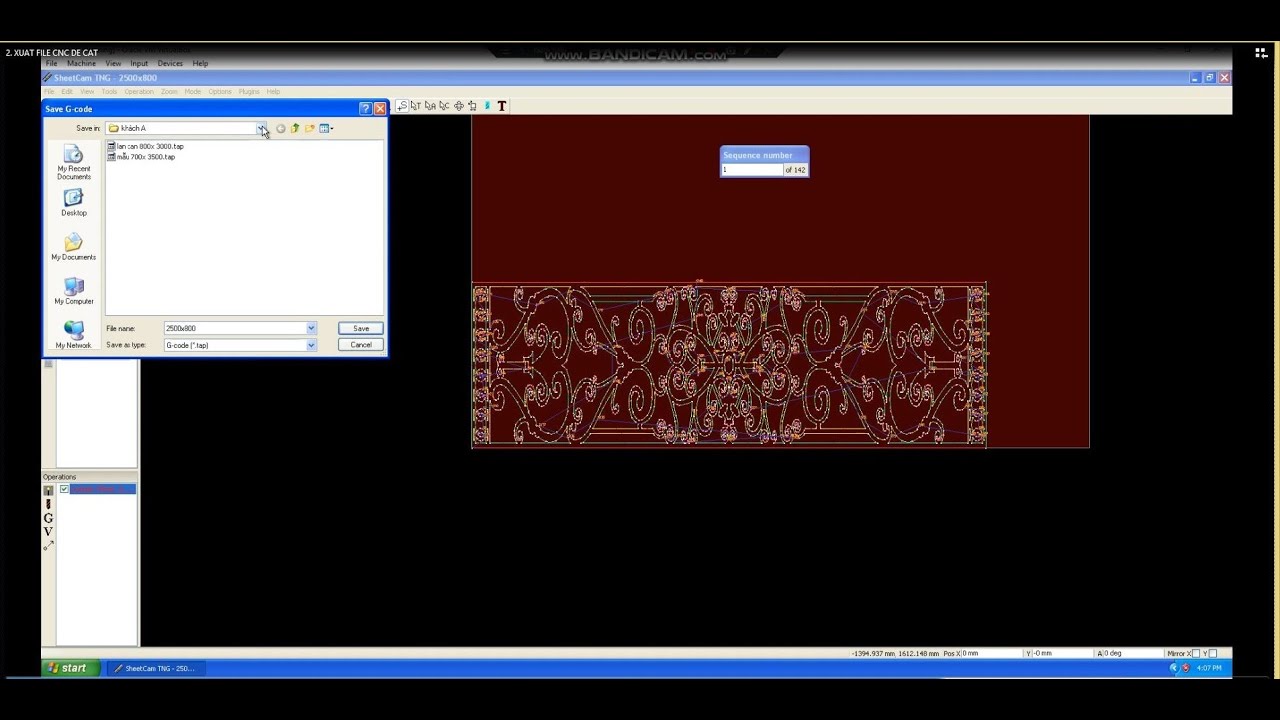Select the 'S' start point tool icon

pos(402,106)
